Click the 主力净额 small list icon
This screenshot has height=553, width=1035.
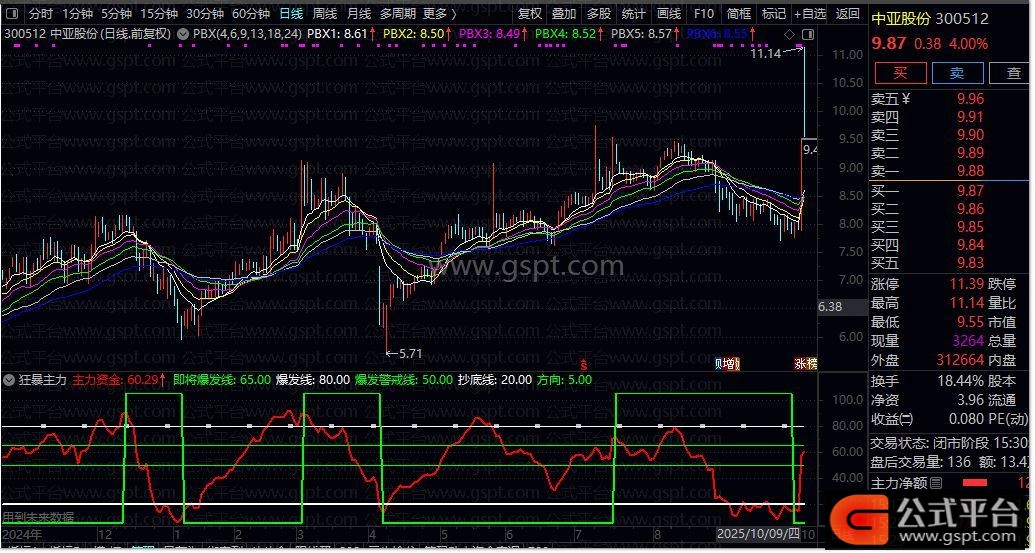coord(936,484)
